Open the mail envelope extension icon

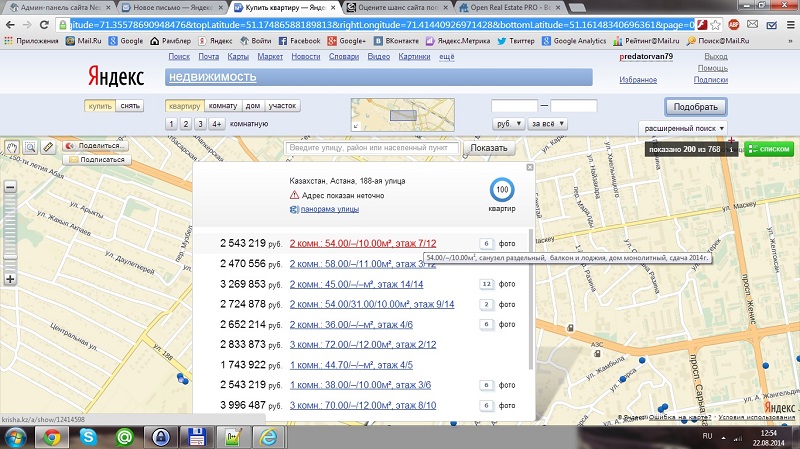point(753,24)
